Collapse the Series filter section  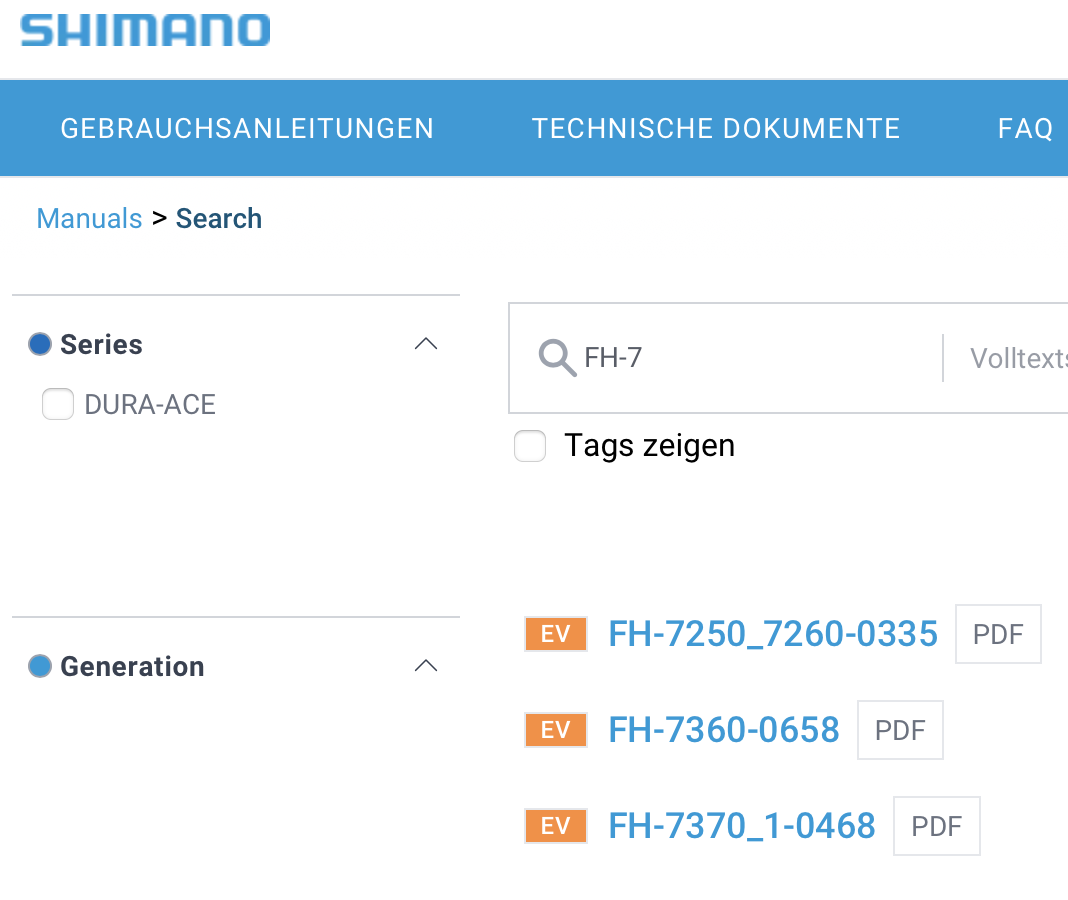[426, 344]
